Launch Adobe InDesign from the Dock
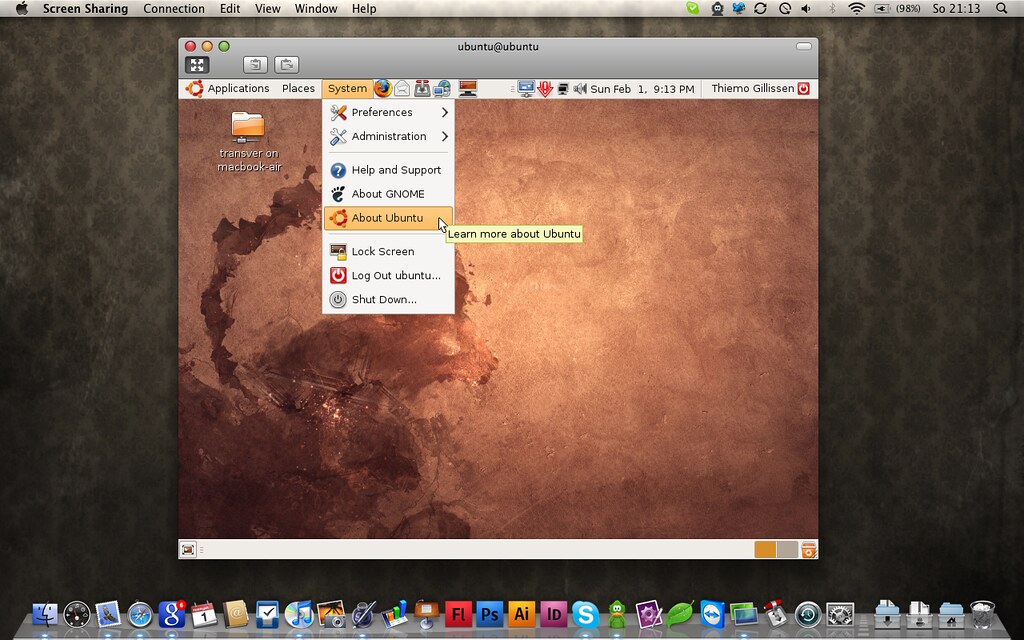Image resolution: width=1024 pixels, height=640 pixels. coord(553,614)
